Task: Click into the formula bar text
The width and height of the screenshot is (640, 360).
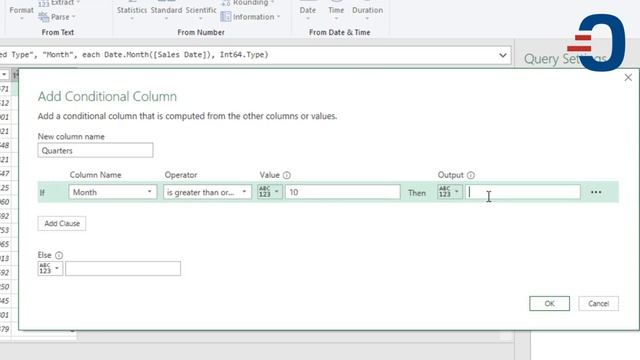Action: (x=134, y=55)
